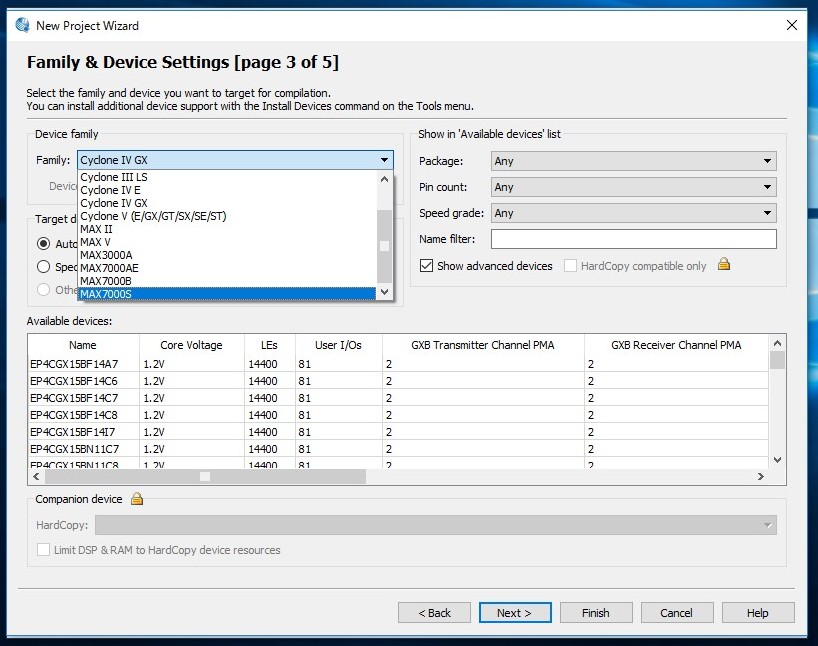Select device EP4CGX15BF14C6 in the table
Viewport: 818px width, 646px height.
[x=74, y=381]
